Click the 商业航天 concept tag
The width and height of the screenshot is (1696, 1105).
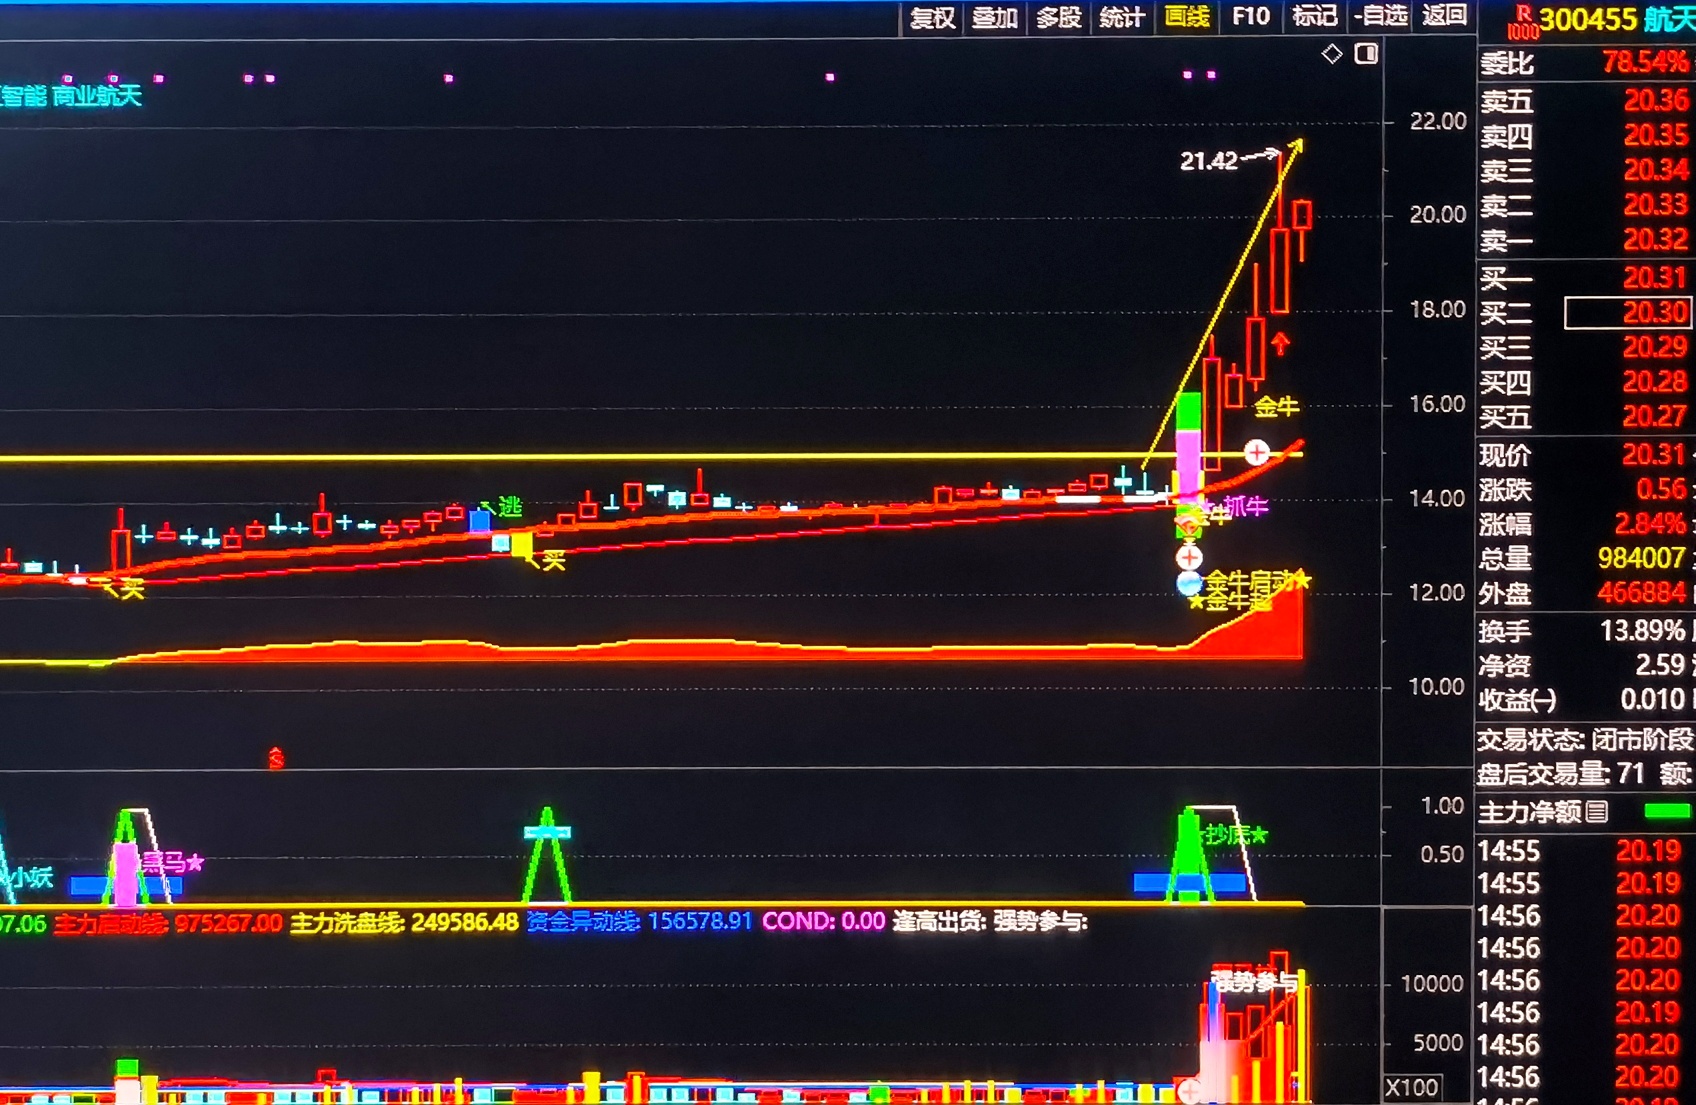coord(97,96)
